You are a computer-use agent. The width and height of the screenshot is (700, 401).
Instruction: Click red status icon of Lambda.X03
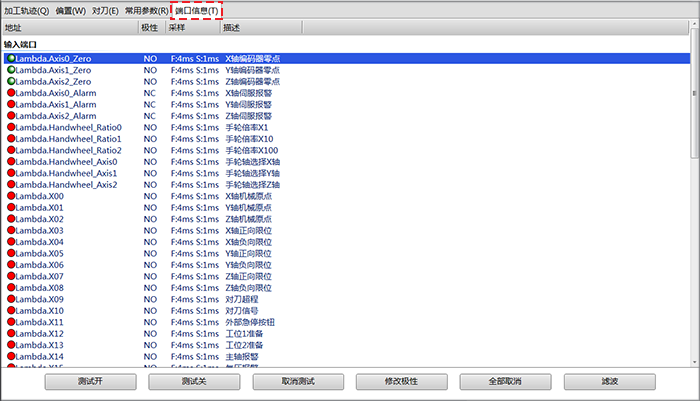pos(11,230)
